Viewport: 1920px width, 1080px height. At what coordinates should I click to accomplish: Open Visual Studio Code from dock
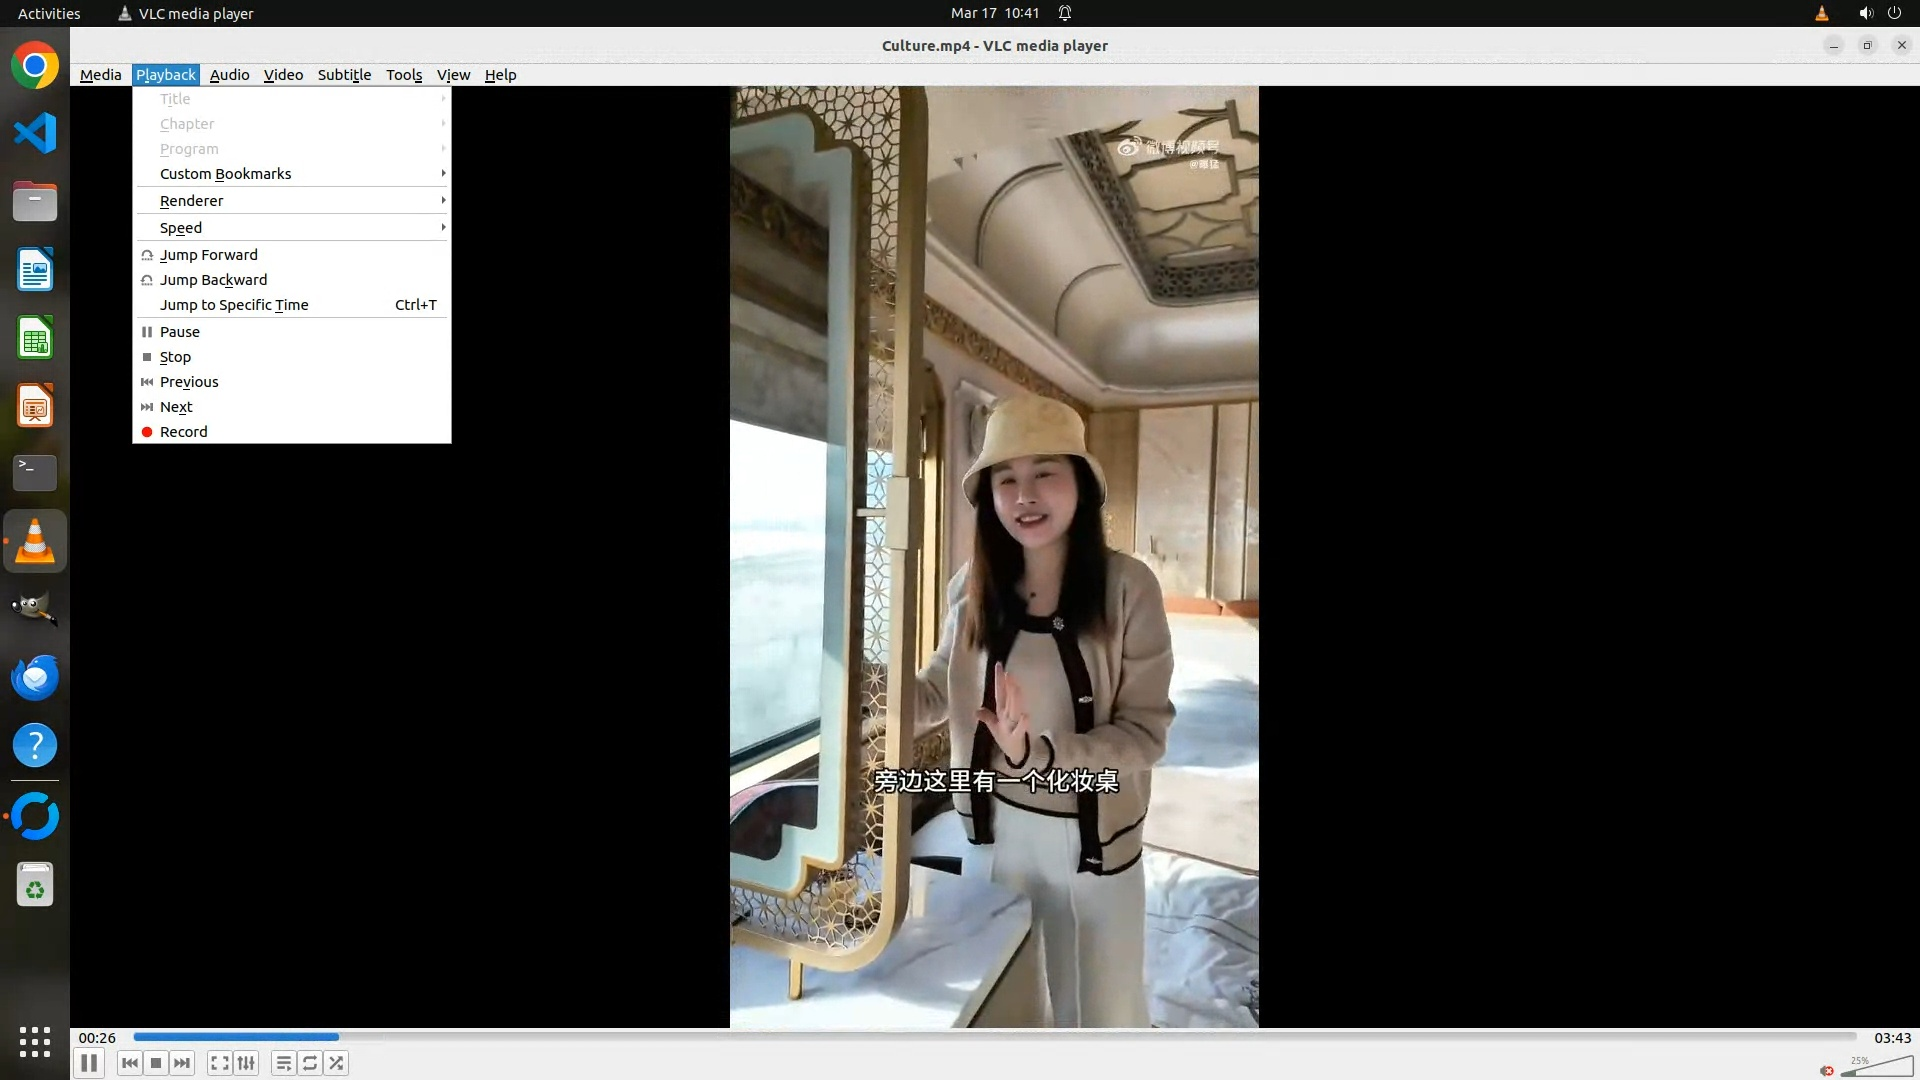(35, 133)
